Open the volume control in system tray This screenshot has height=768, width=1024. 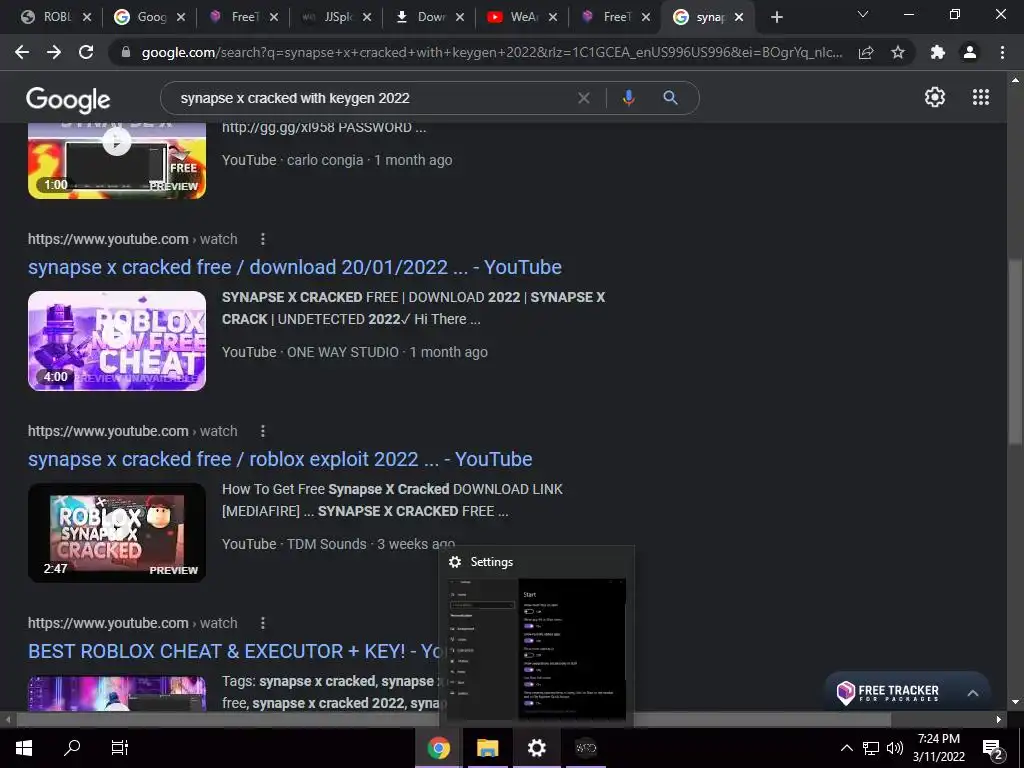(x=895, y=748)
